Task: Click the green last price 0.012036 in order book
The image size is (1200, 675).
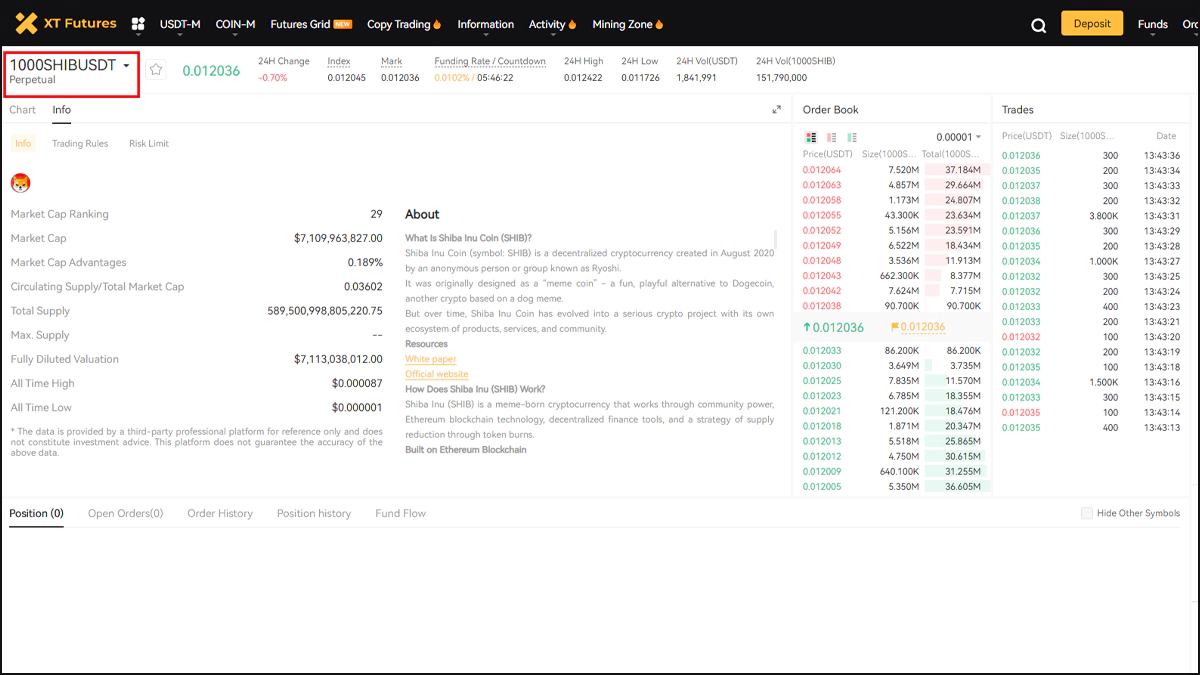Action: coord(833,327)
